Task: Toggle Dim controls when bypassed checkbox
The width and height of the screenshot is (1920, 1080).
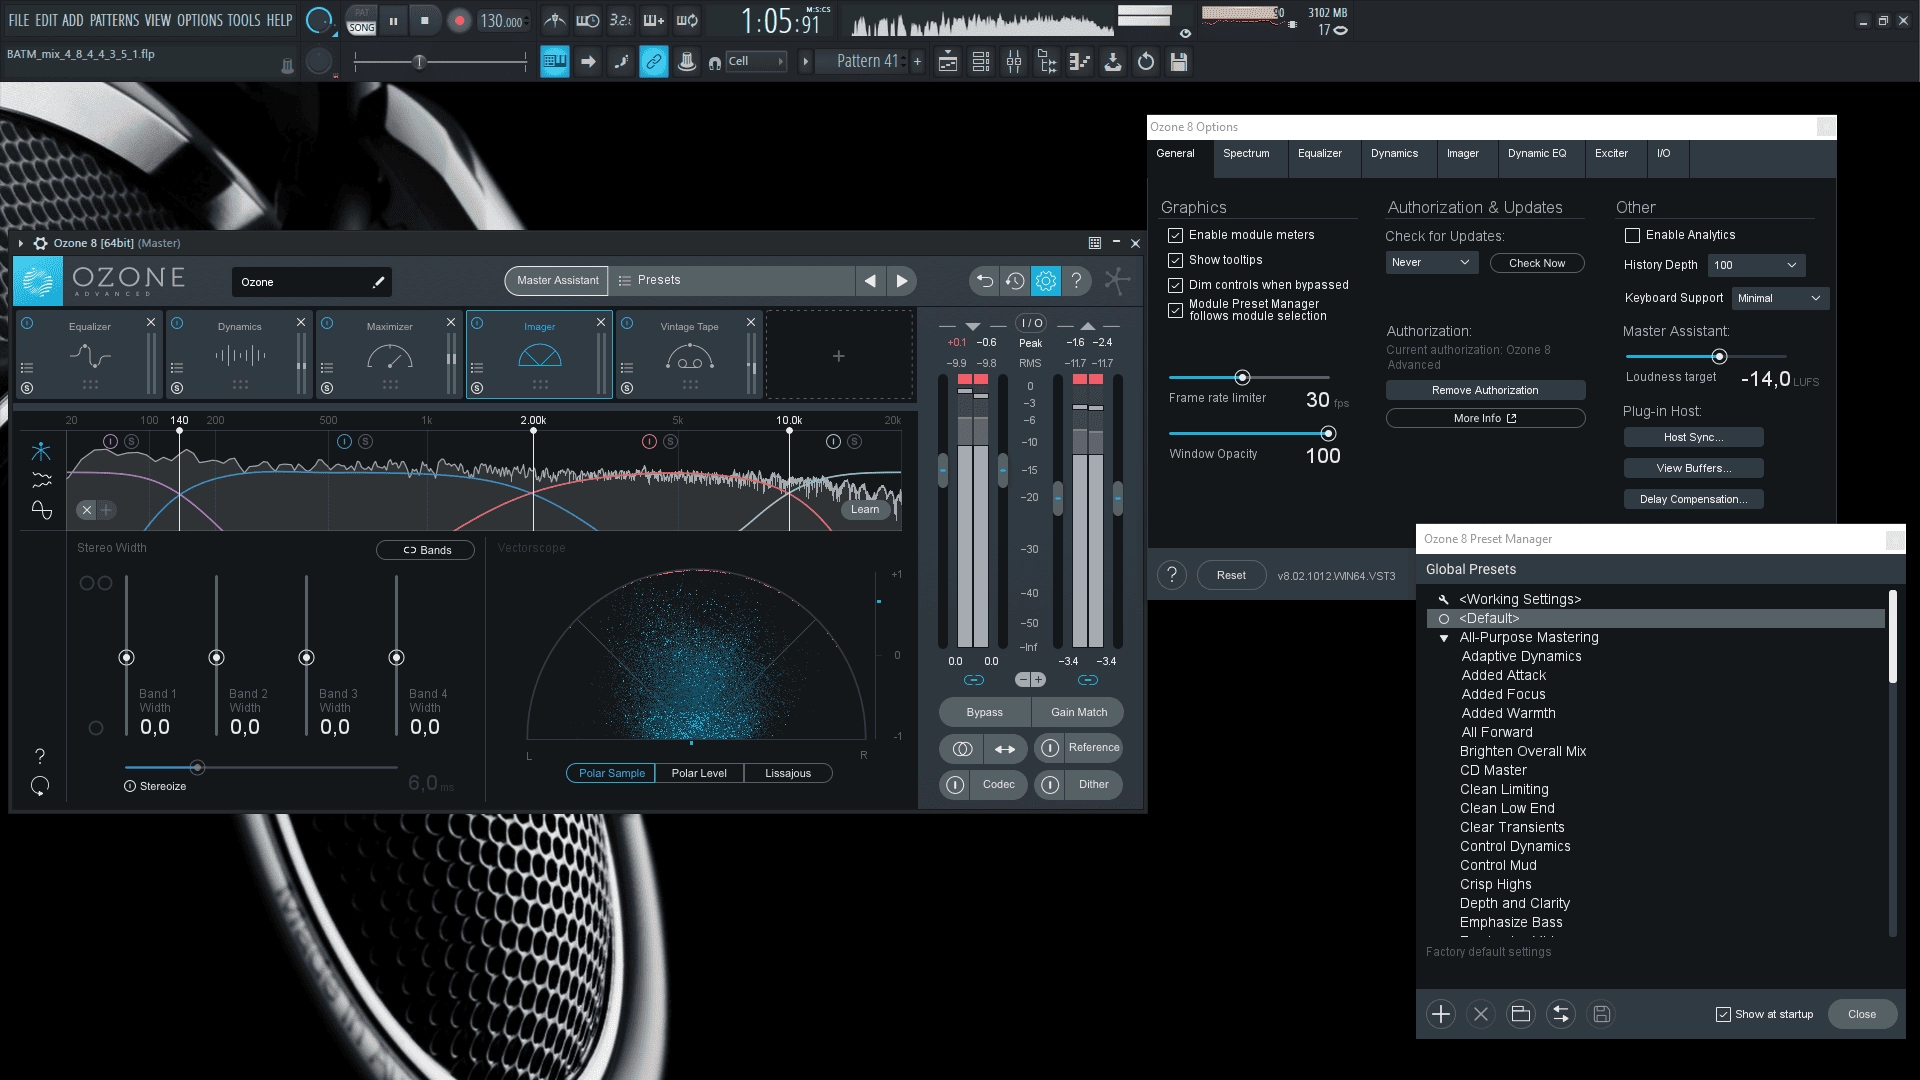Action: [x=1175, y=286]
